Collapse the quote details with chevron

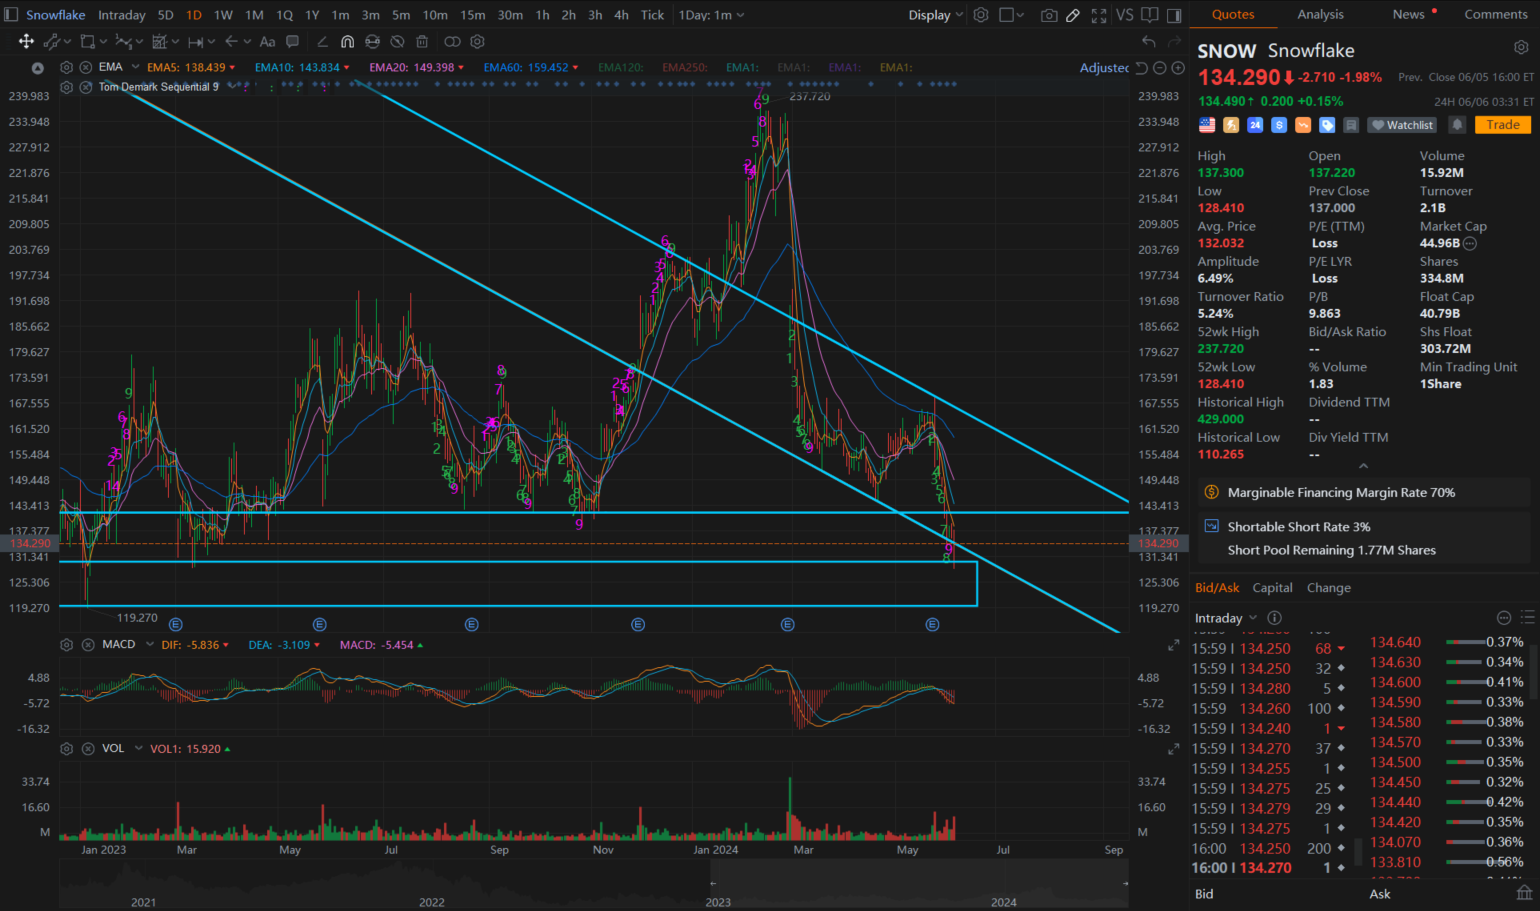tap(1363, 466)
